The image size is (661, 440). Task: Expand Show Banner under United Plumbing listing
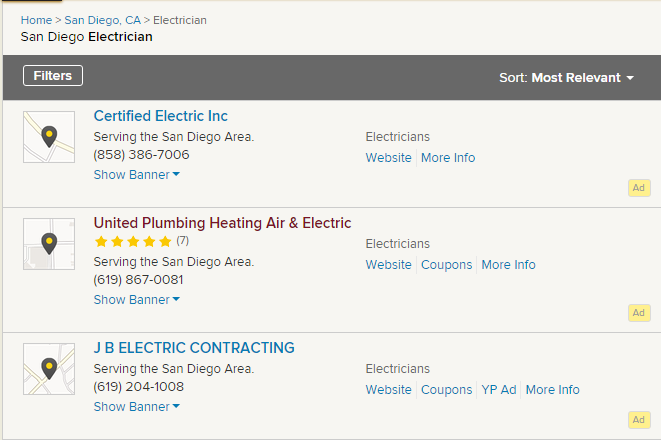[x=136, y=300]
